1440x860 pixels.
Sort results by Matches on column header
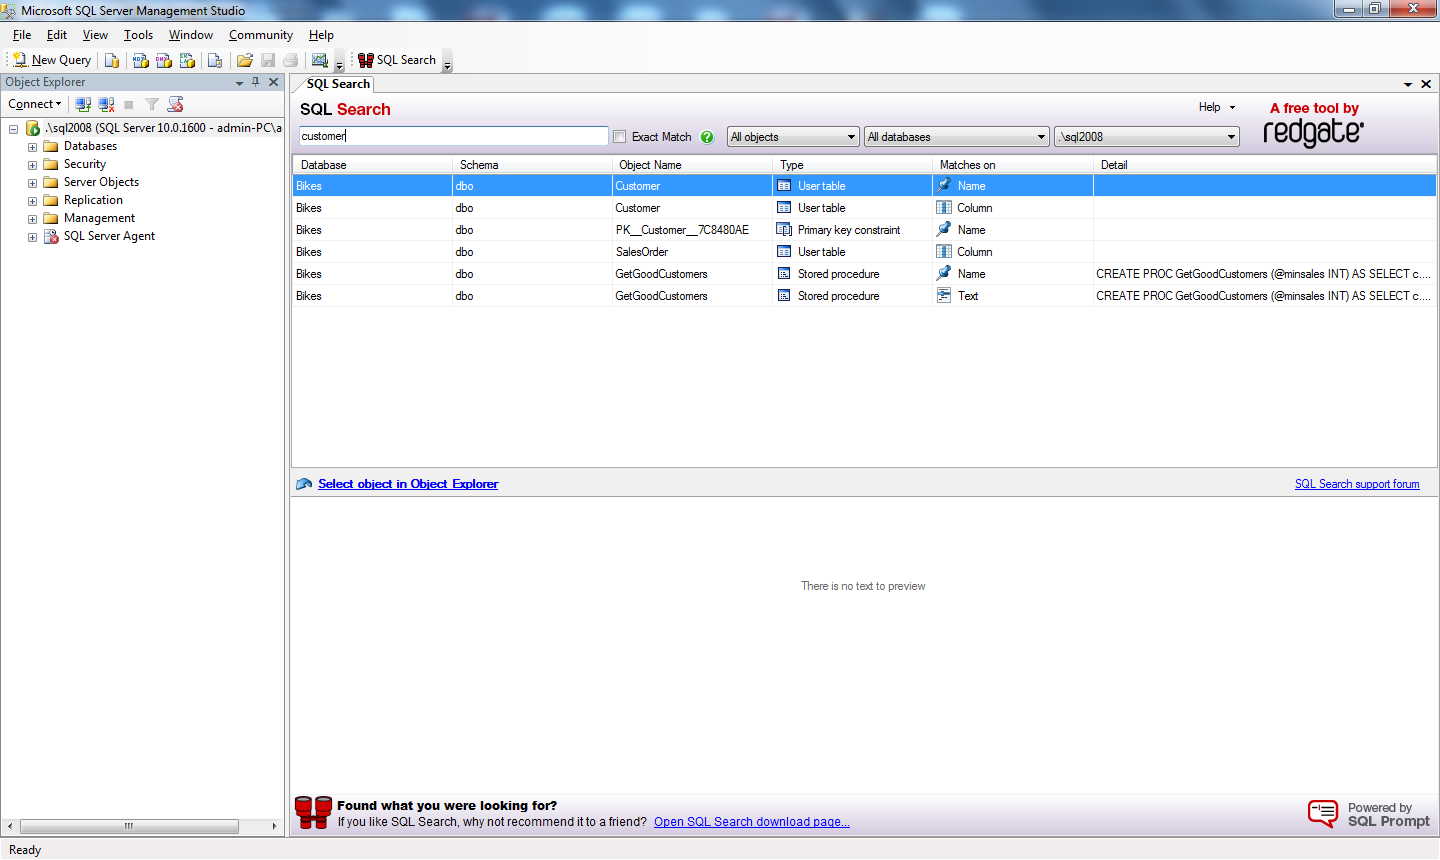[x=1012, y=165]
